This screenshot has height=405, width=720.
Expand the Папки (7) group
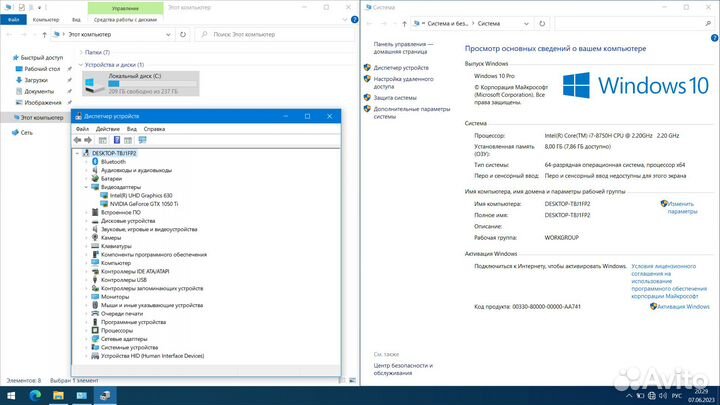tap(81, 52)
